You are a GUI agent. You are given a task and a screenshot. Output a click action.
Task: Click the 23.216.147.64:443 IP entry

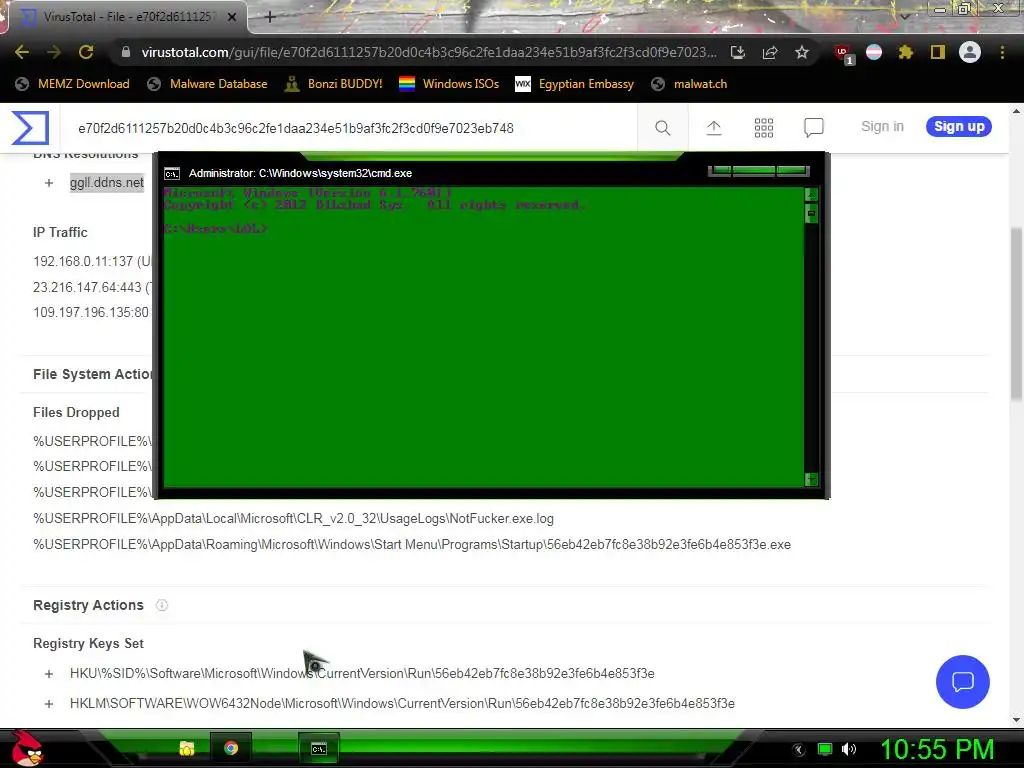click(92, 287)
